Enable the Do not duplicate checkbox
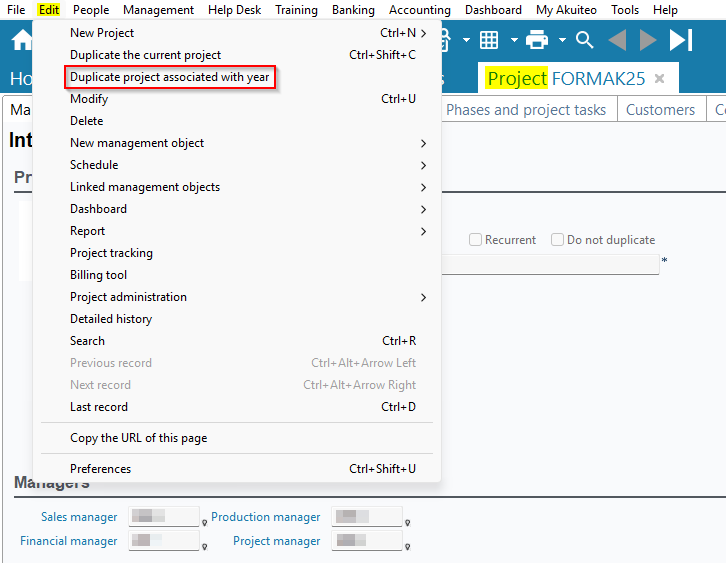The width and height of the screenshot is (726, 563). 558,240
